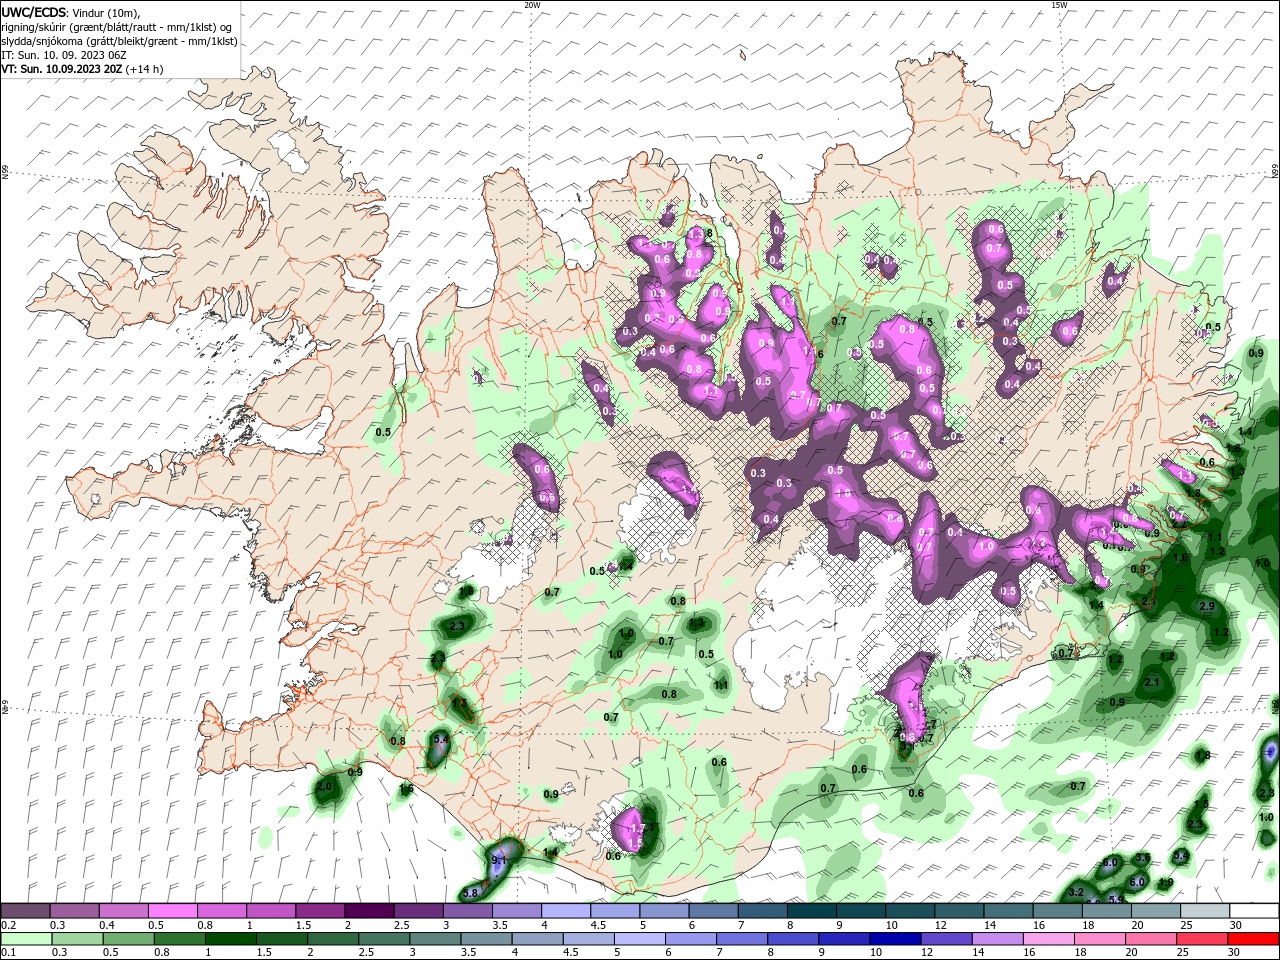
Task: Click the snow legend swatch from 1 to 1.5
Action: click(x=271, y=911)
